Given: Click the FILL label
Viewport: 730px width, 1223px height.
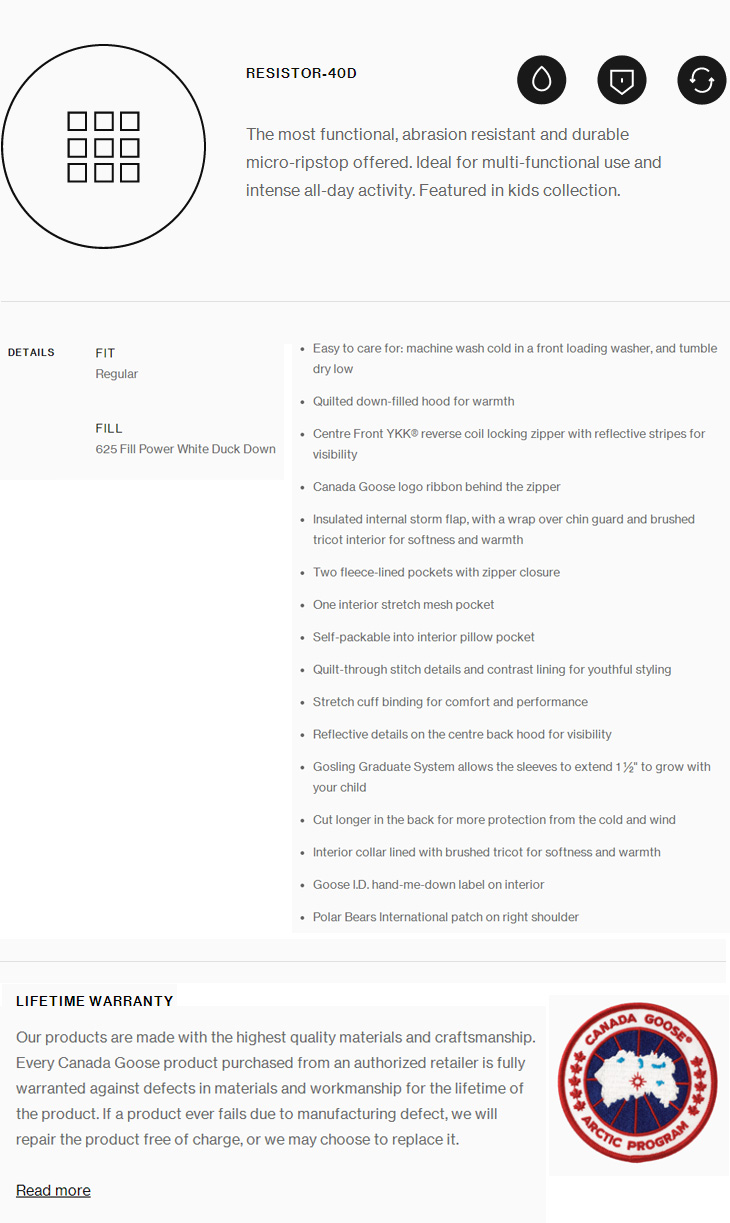Looking at the screenshot, I should pyautogui.click(x=109, y=428).
